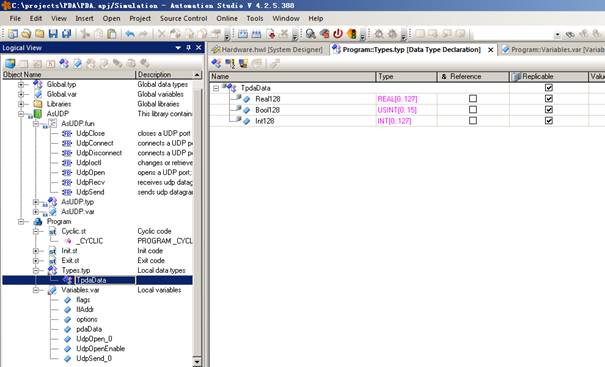
Task: Click the traffic light Monitor icon
Action: (x=352, y=34)
